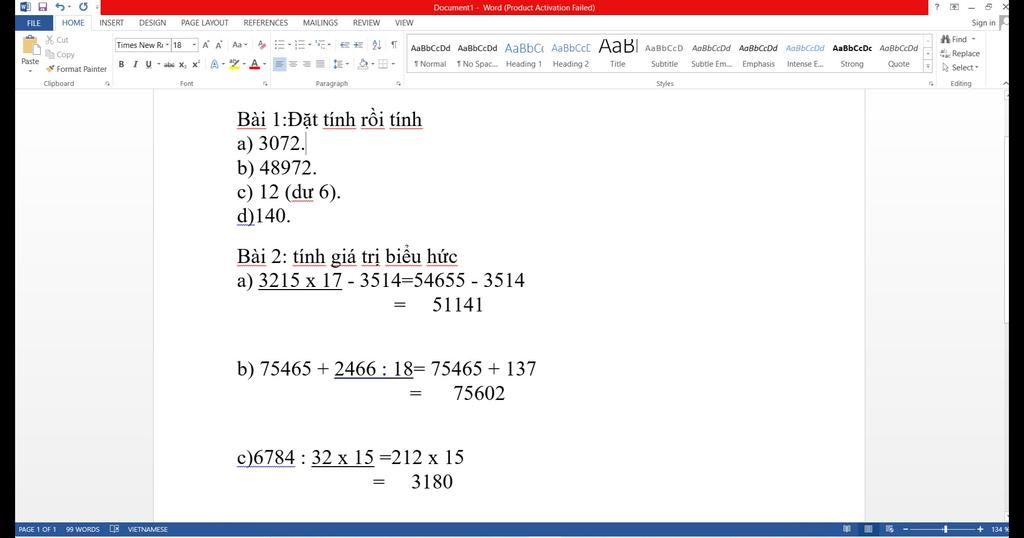Image resolution: width=1024 pixels, height=538 pixels.
Task: Apply red font color
Action: [x=255, y=64]
